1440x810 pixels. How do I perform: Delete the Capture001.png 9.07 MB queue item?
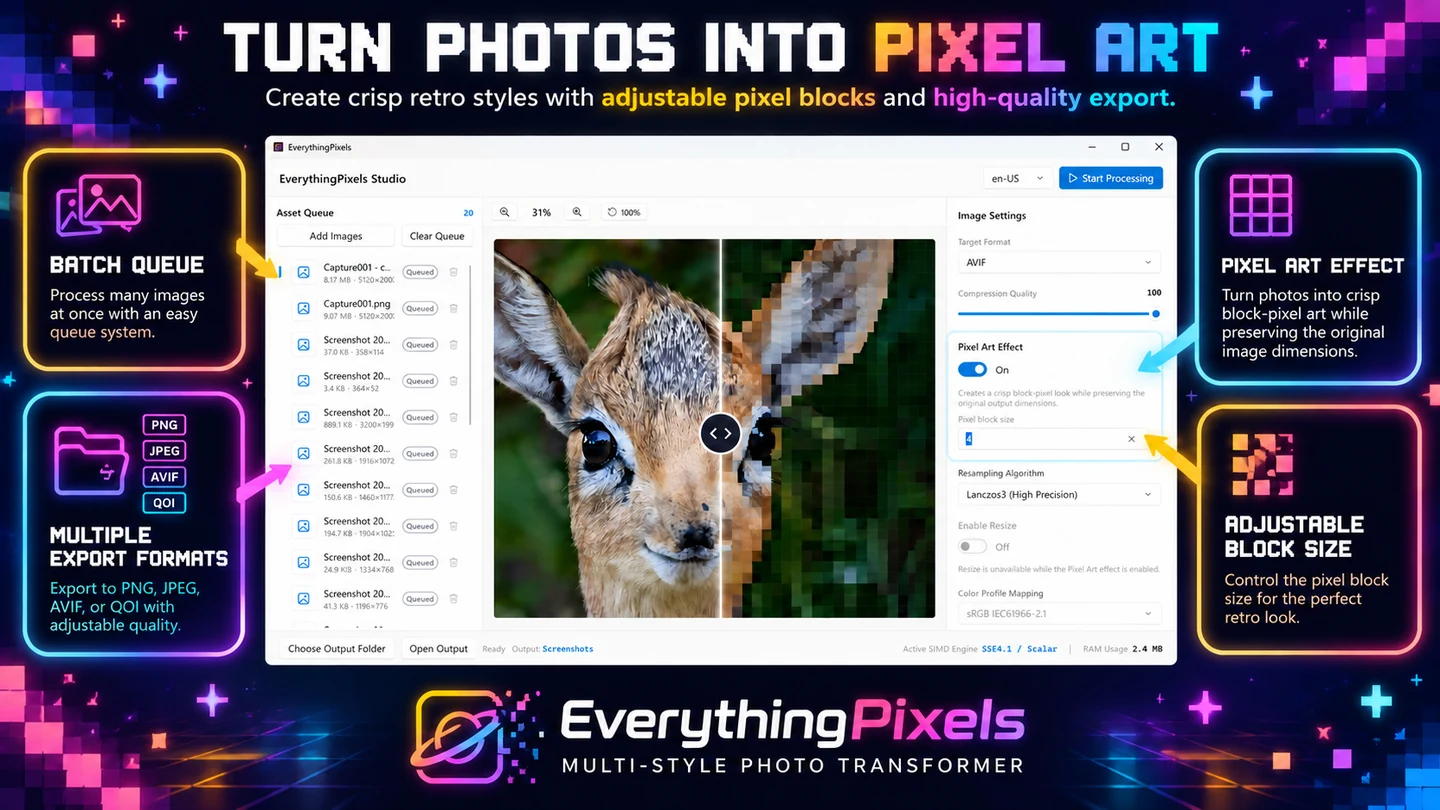tap(453, 308)
